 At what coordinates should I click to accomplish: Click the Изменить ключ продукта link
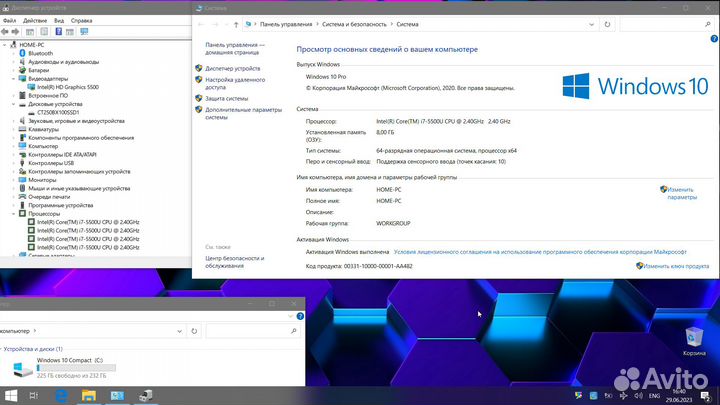click(676, 266)
